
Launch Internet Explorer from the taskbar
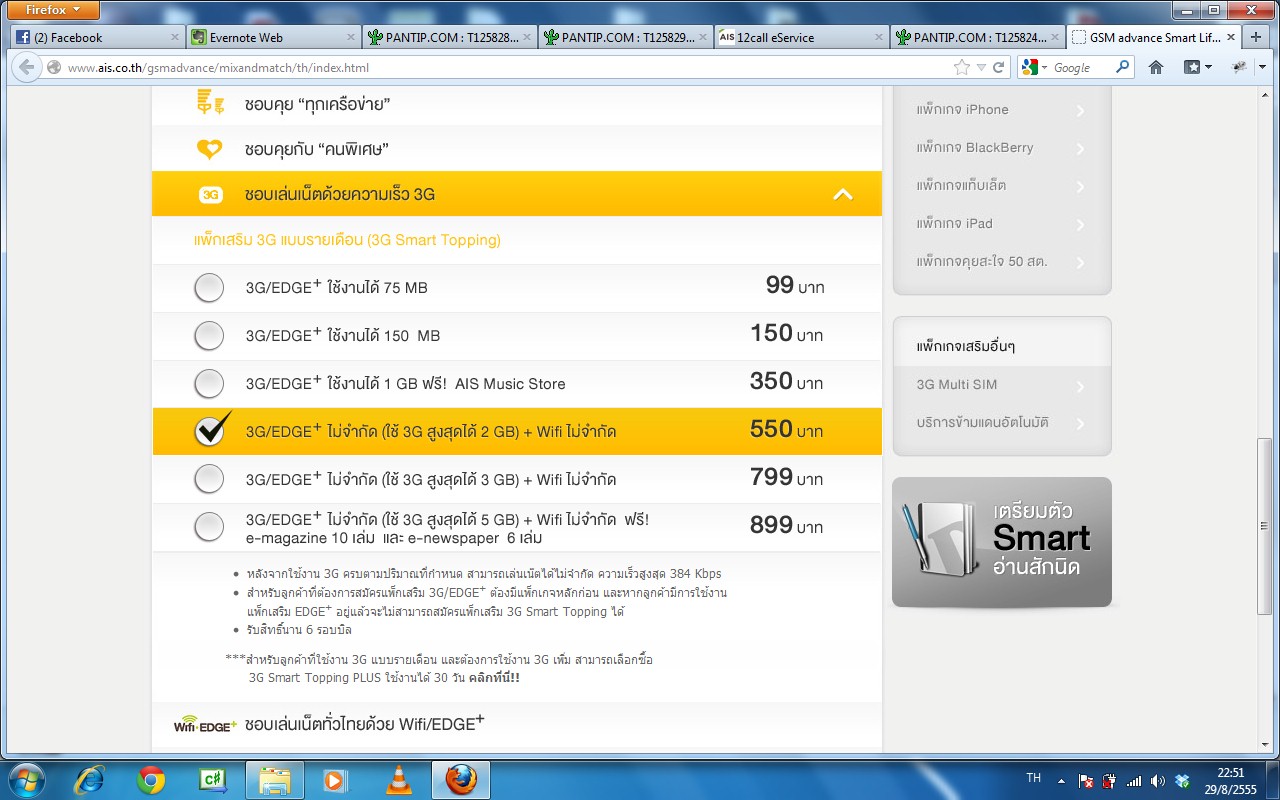coord(89,780)
